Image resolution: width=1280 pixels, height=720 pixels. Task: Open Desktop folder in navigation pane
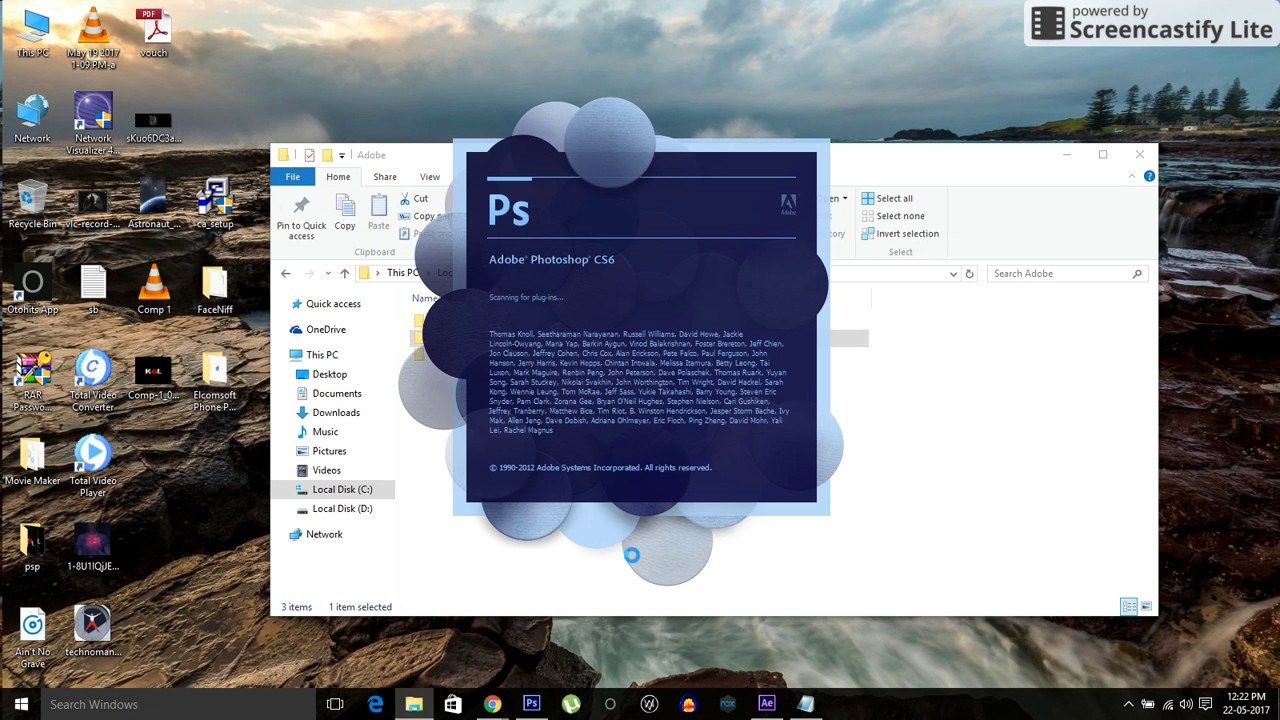[x=329, y=374]
